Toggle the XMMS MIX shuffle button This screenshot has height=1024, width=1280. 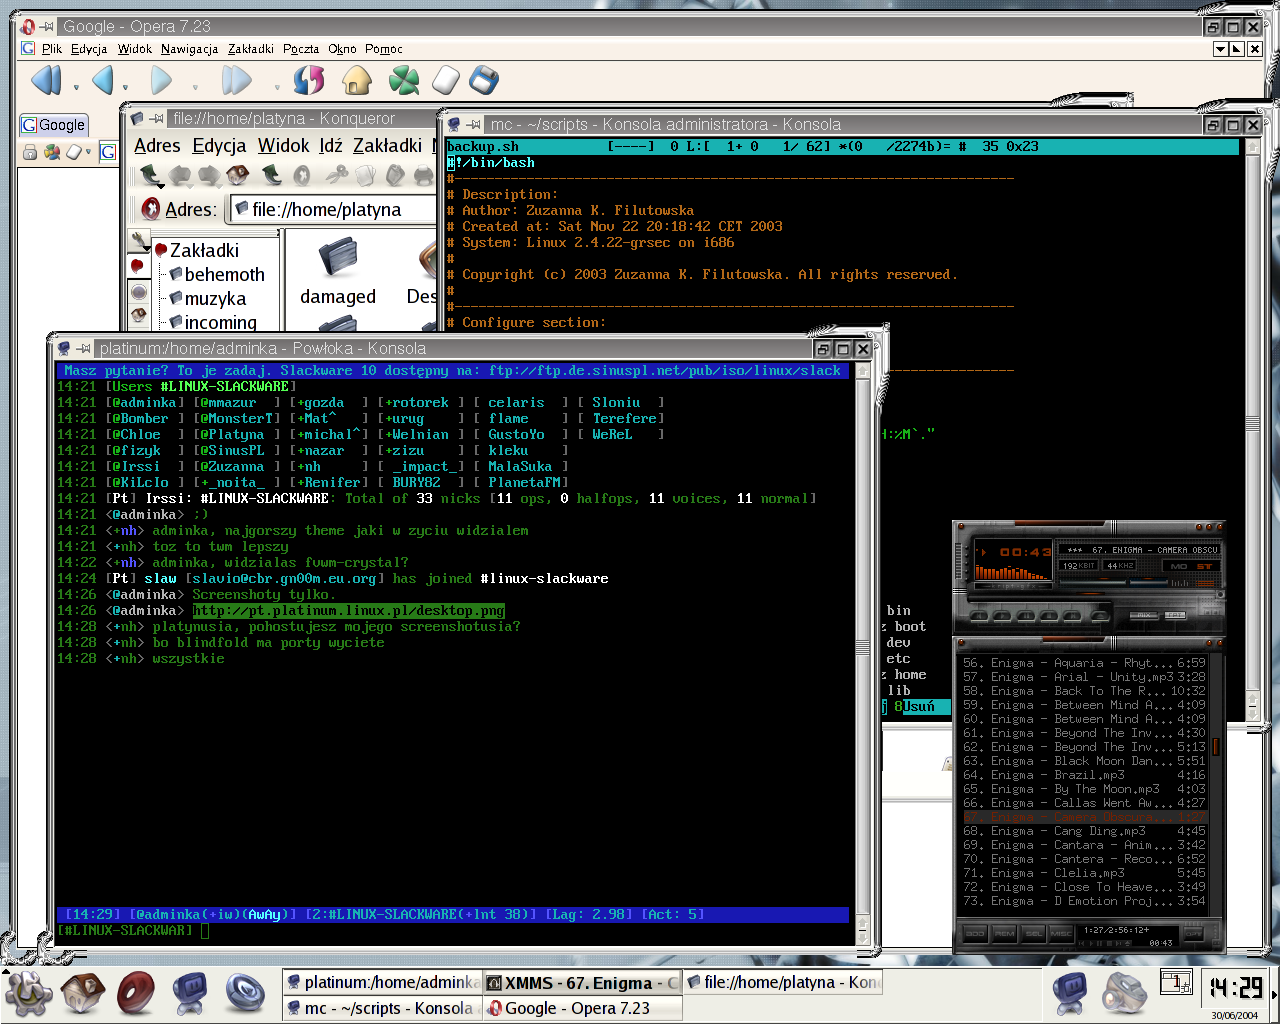coord(1144,615)
